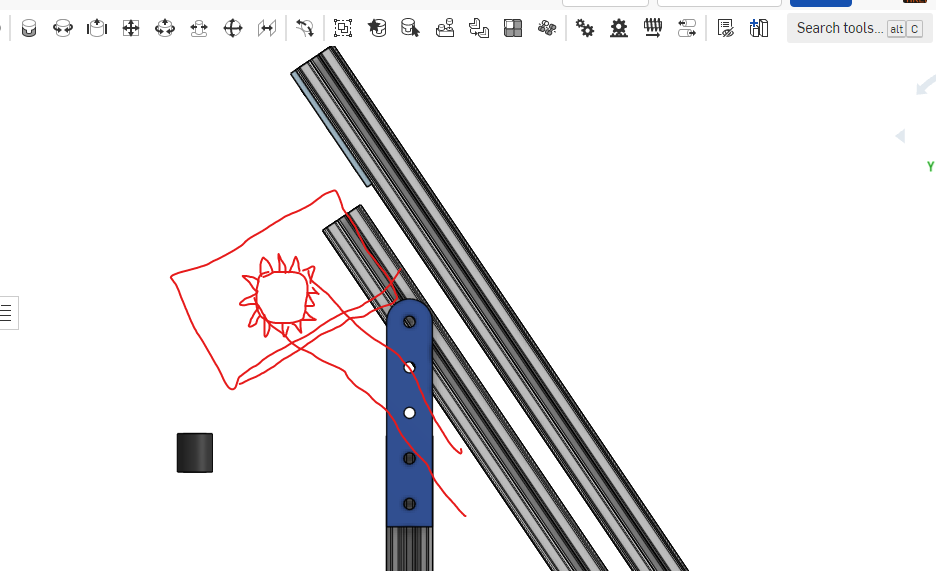Select the Cylindrical mate tool

coord(165,28)
